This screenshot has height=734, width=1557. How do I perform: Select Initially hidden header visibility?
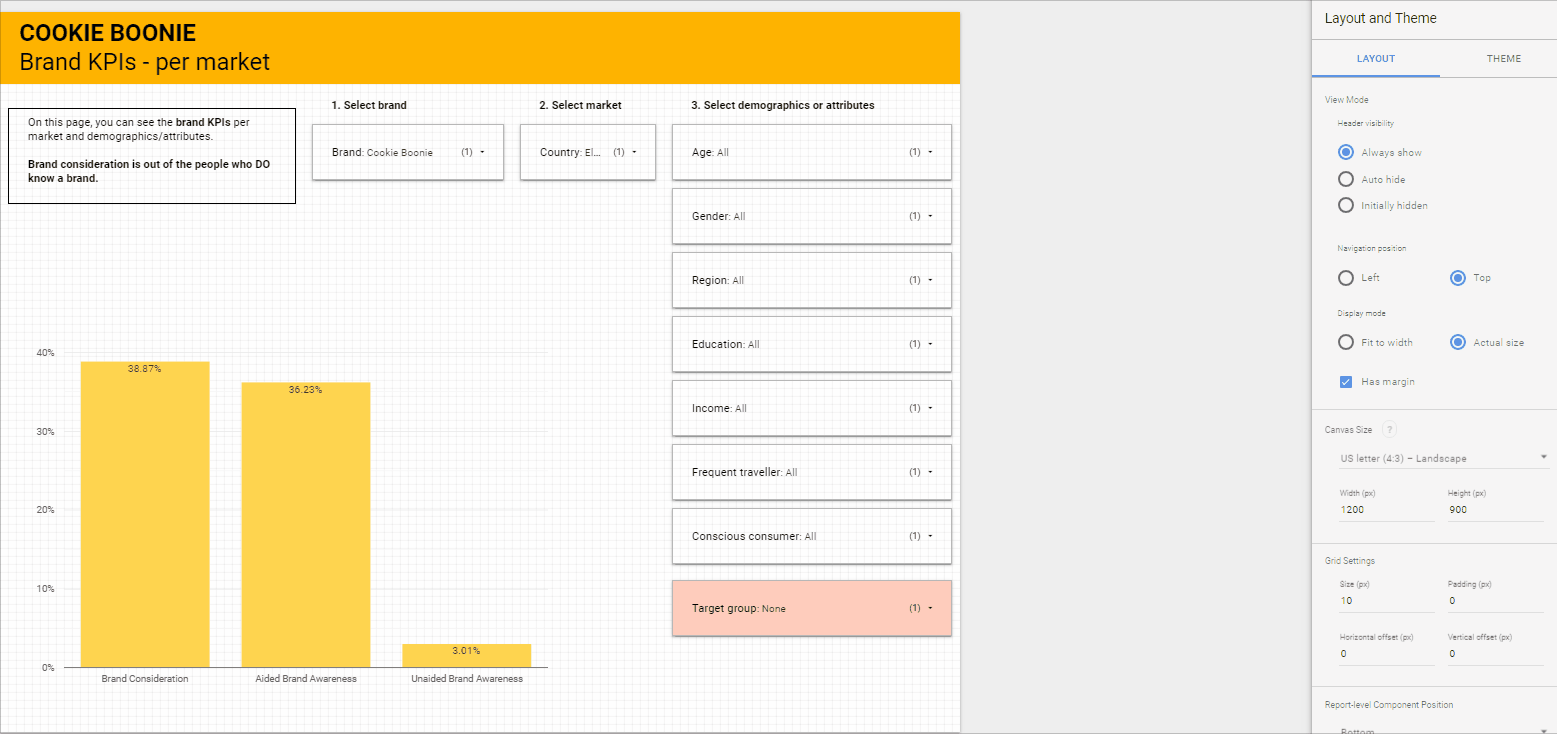click(x=1345, y=205)
